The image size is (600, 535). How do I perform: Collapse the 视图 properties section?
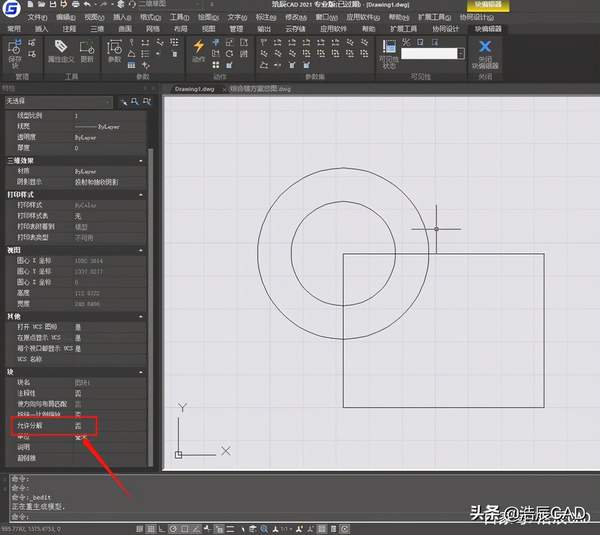point(141,251)
